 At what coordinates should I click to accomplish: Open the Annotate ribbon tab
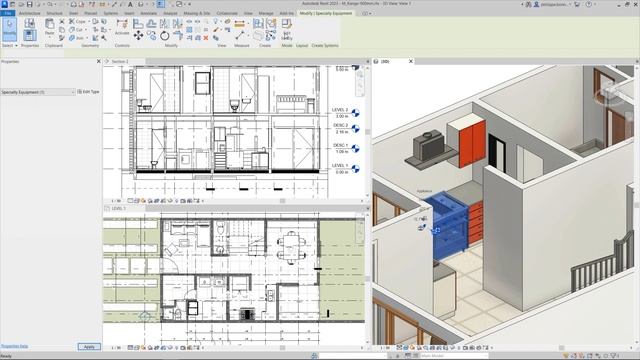pos(149,13)
